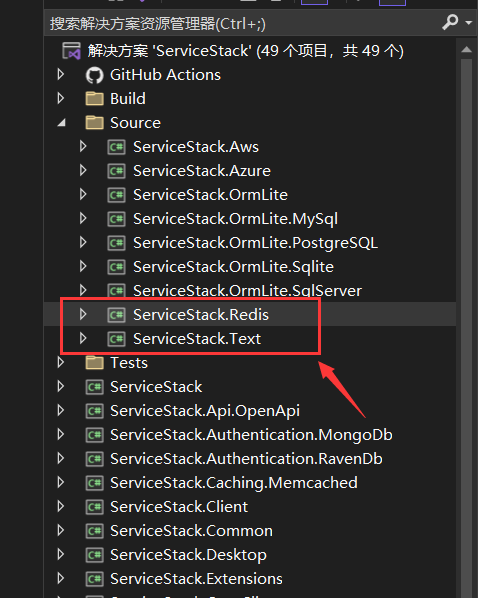Click the ServiceStack.Authentication.RavenDb C# icon

(x=94, y=459)
